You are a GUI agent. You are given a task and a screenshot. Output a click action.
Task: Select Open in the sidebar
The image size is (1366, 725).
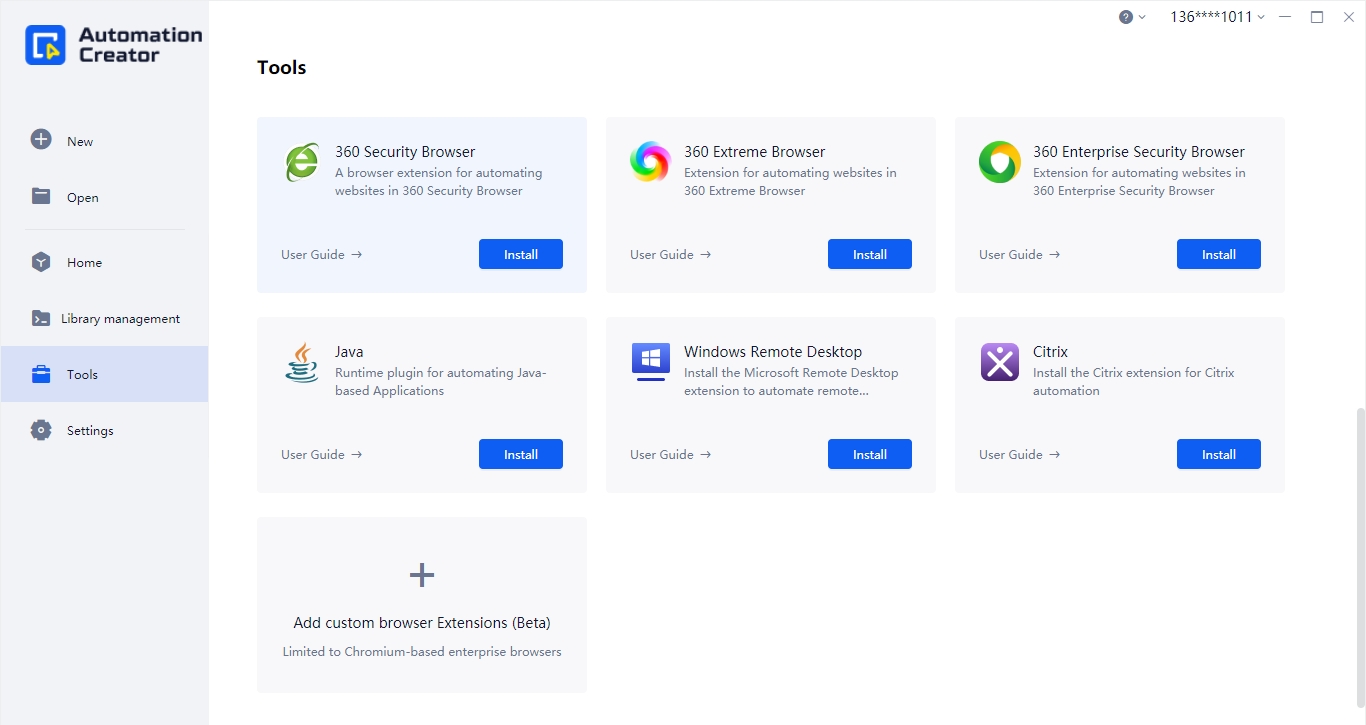104,197
